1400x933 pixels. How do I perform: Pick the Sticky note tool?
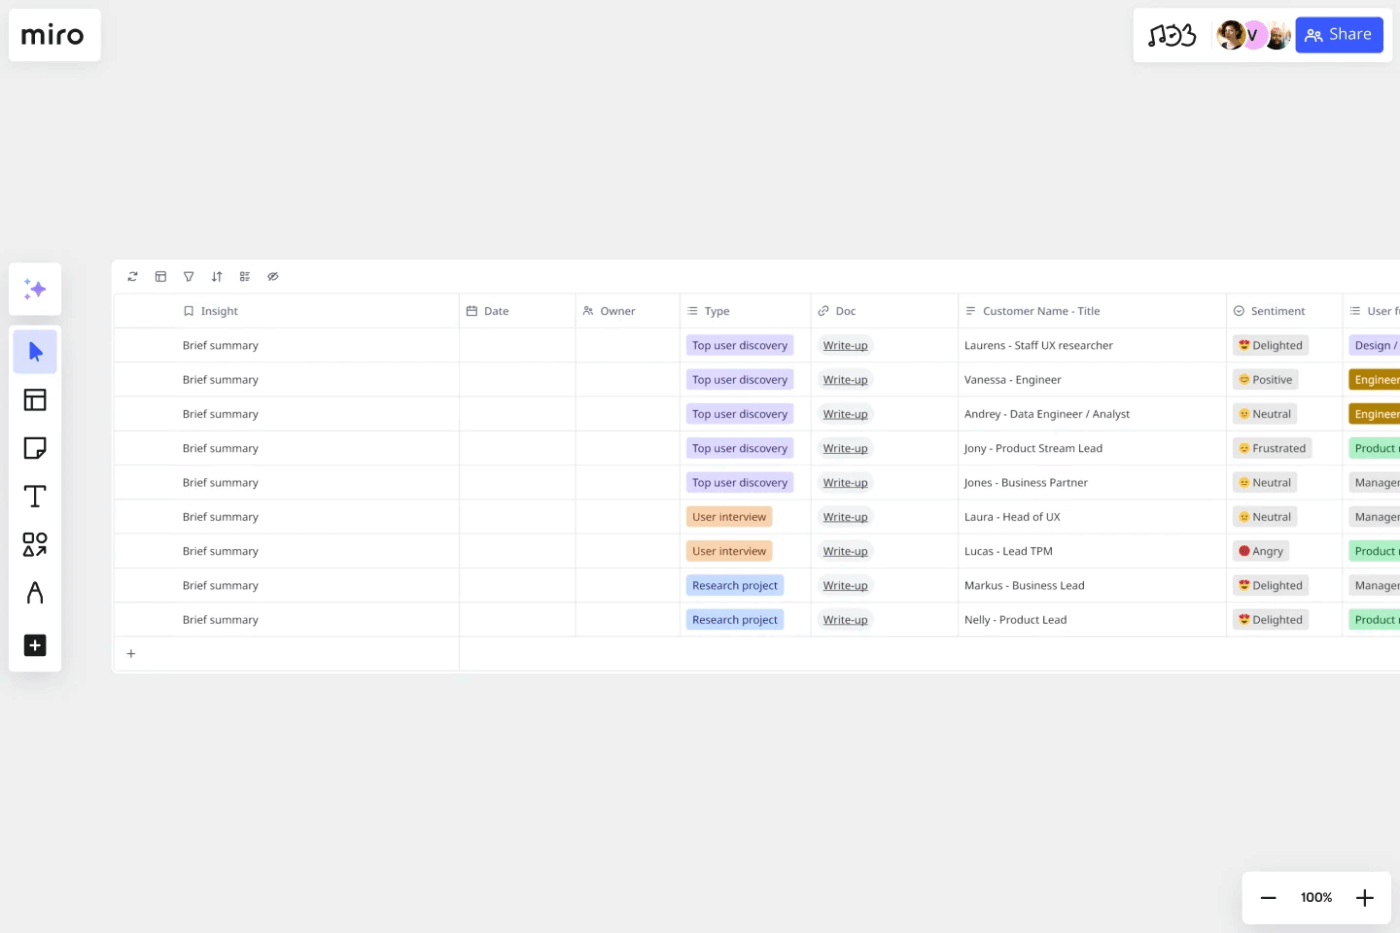(x=34, y=448)
